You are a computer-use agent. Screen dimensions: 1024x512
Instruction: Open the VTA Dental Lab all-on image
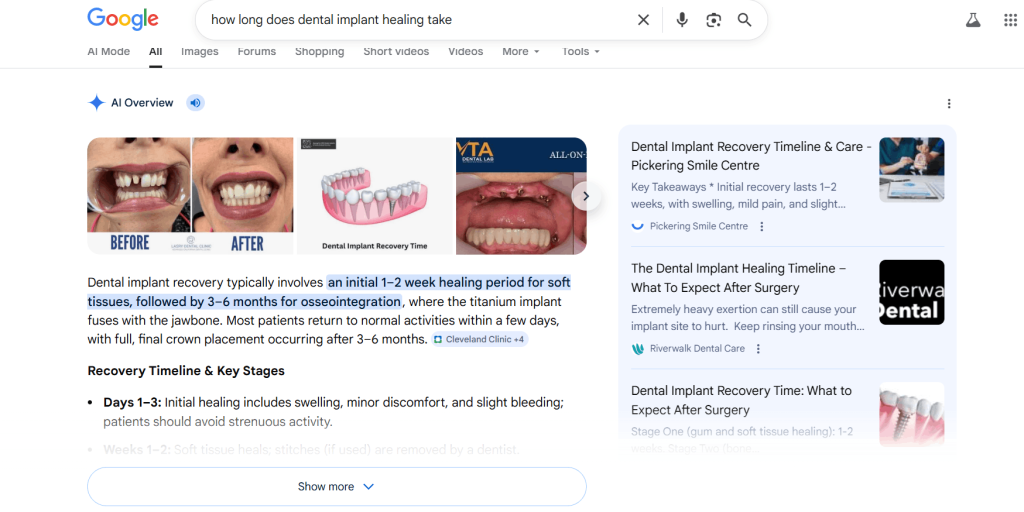[521, 195]
